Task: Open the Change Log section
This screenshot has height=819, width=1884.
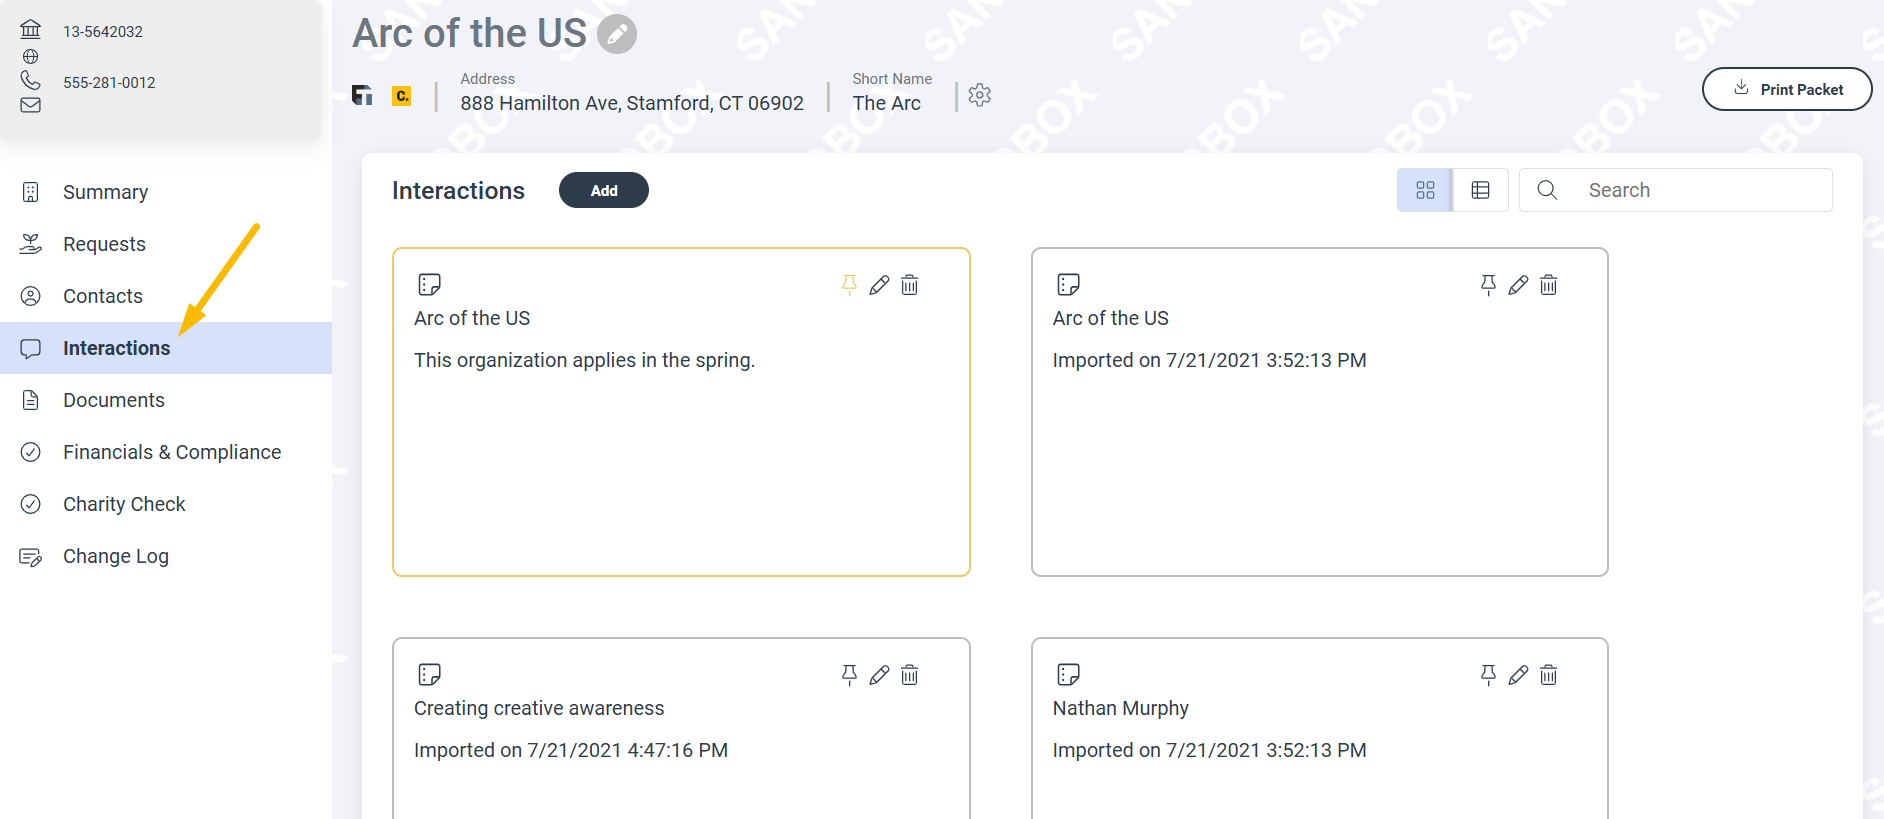Action: pyautogui.click(x=166, y=556)
